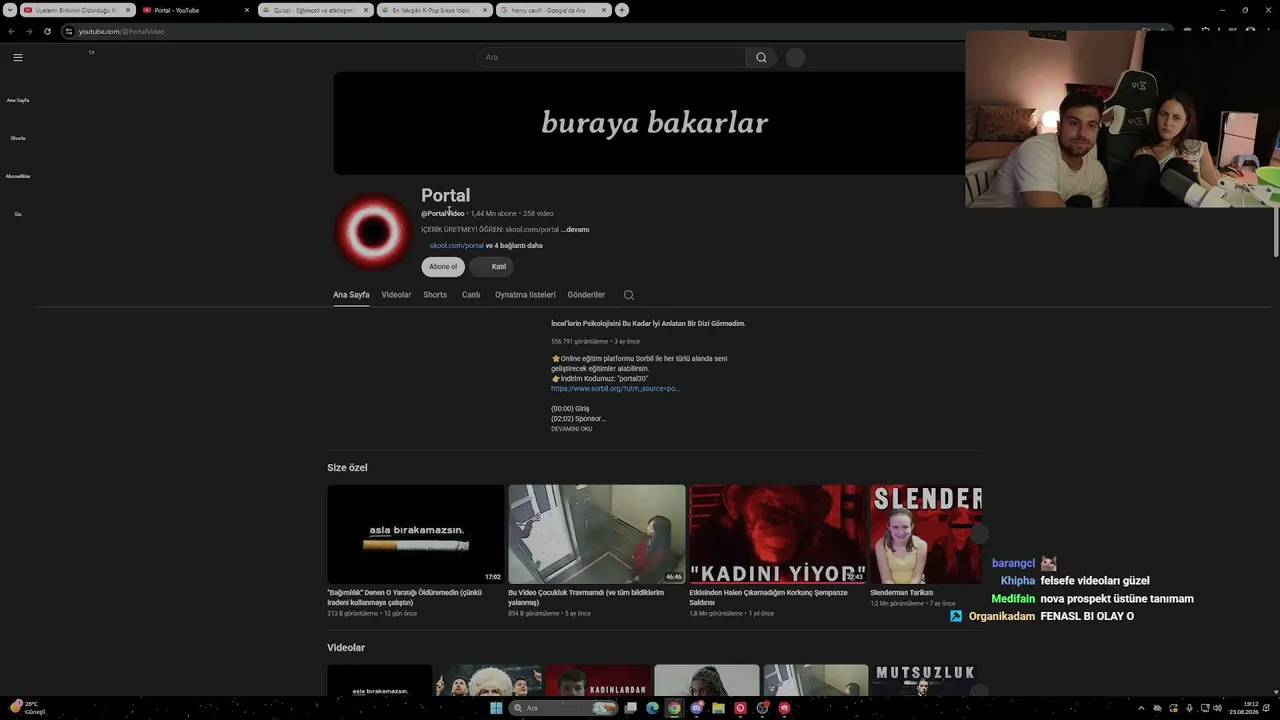Switch to henry cavill Google tab

(x=554, y=10)
